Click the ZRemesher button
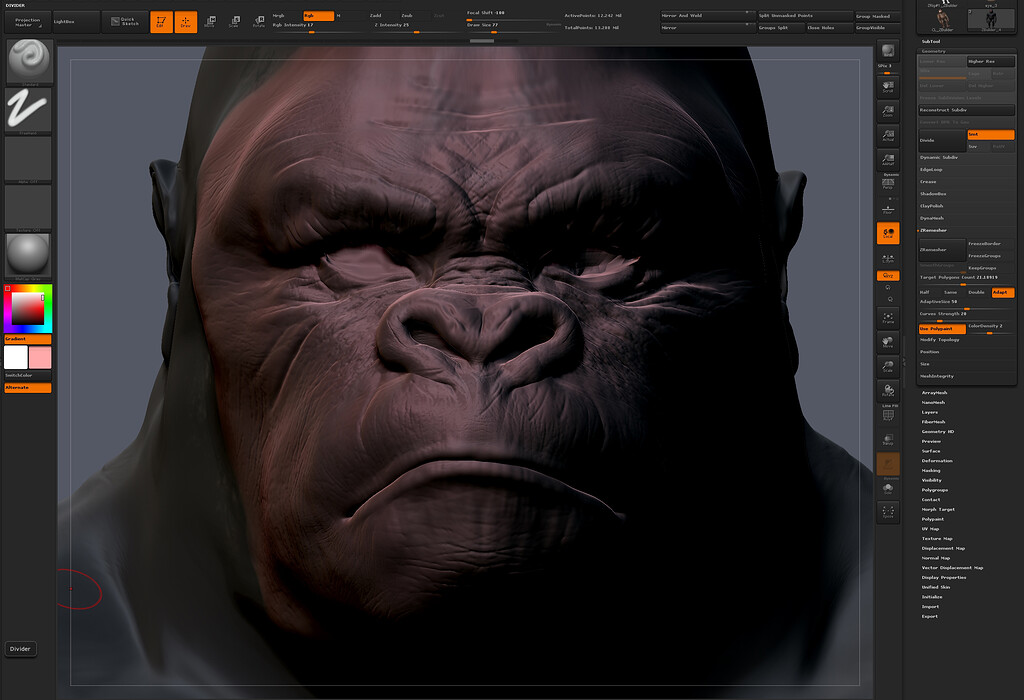The width and height of the screenshot is (1024, 700). (943, 250)
